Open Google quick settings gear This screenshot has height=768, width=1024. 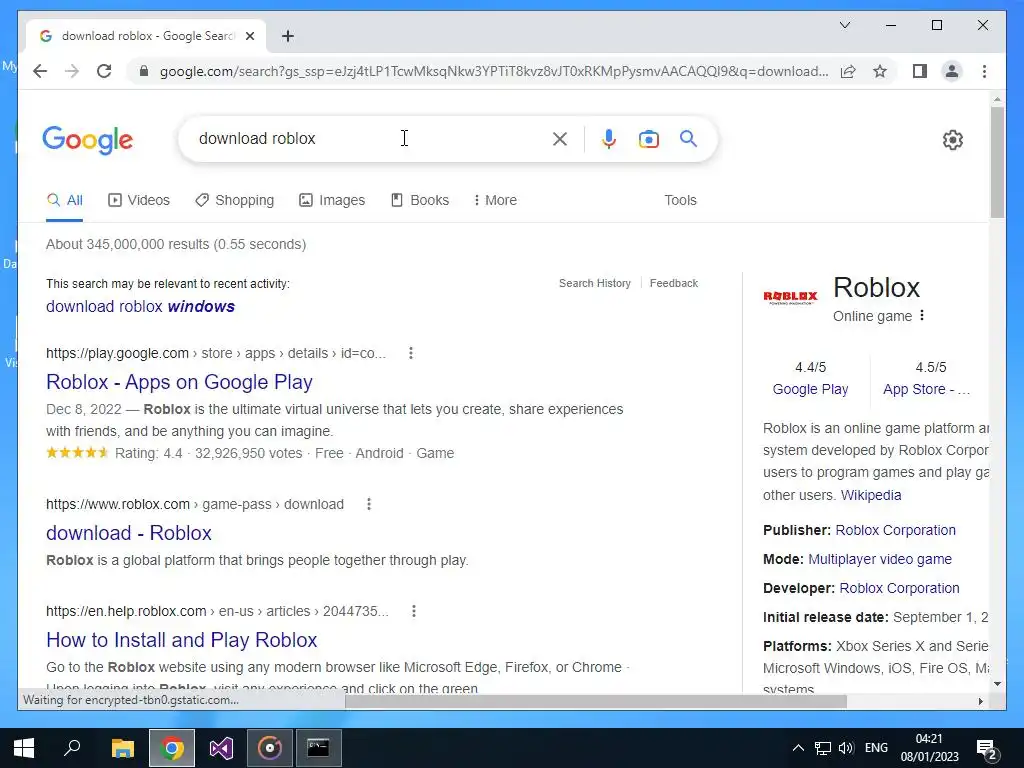(x=952, y=140)
